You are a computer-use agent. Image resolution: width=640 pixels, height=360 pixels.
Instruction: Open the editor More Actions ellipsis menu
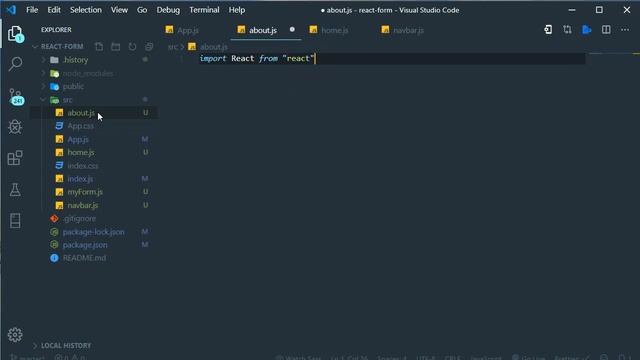pos(625,30)
